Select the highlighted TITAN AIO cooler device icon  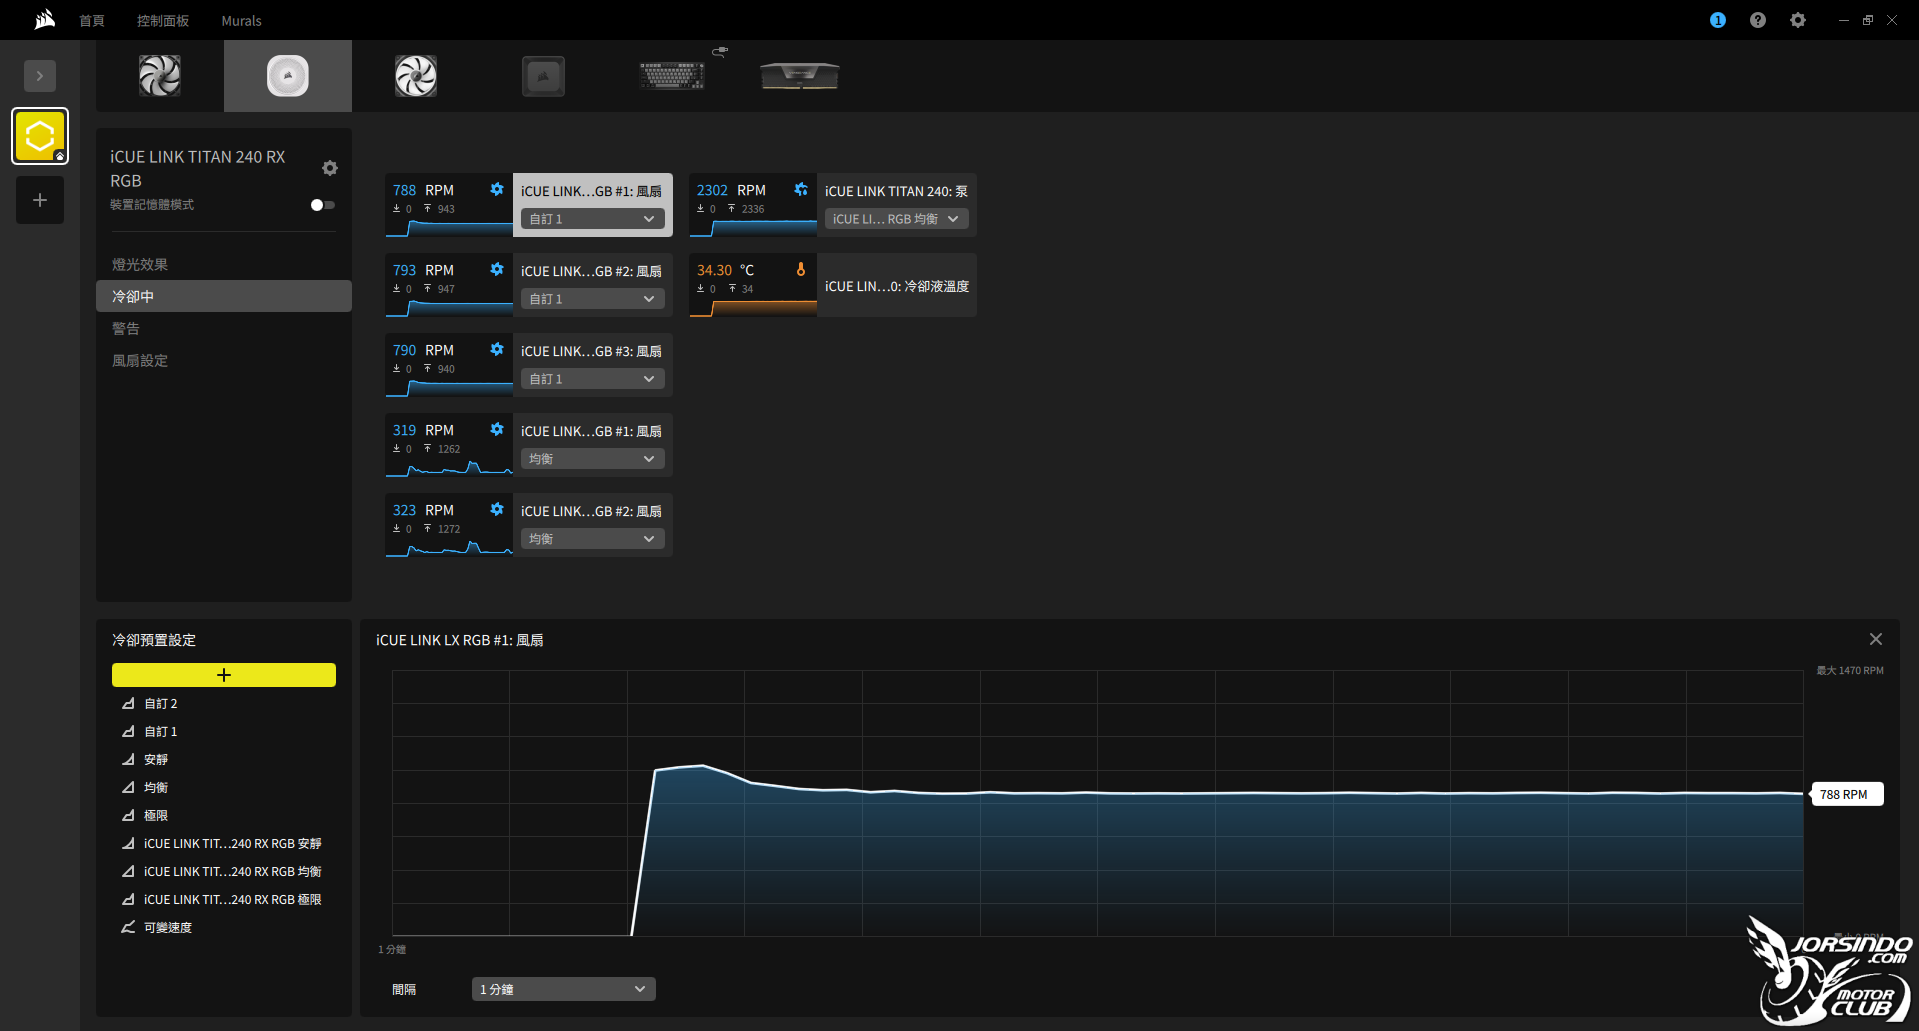288,76
